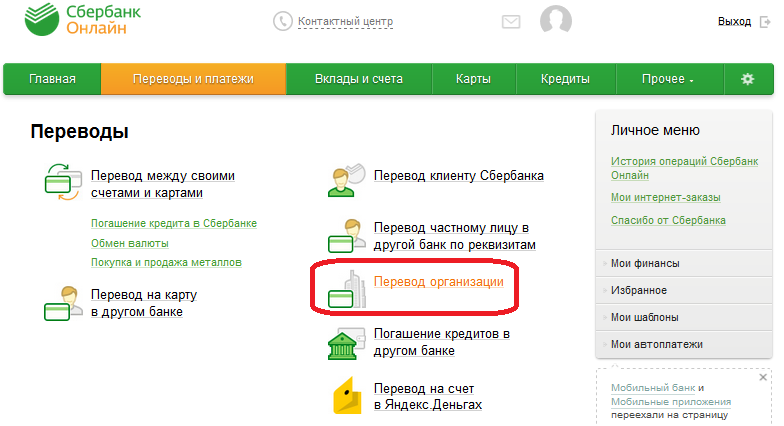Click Перевод клиенту Сбербанка link

(458, 176)
